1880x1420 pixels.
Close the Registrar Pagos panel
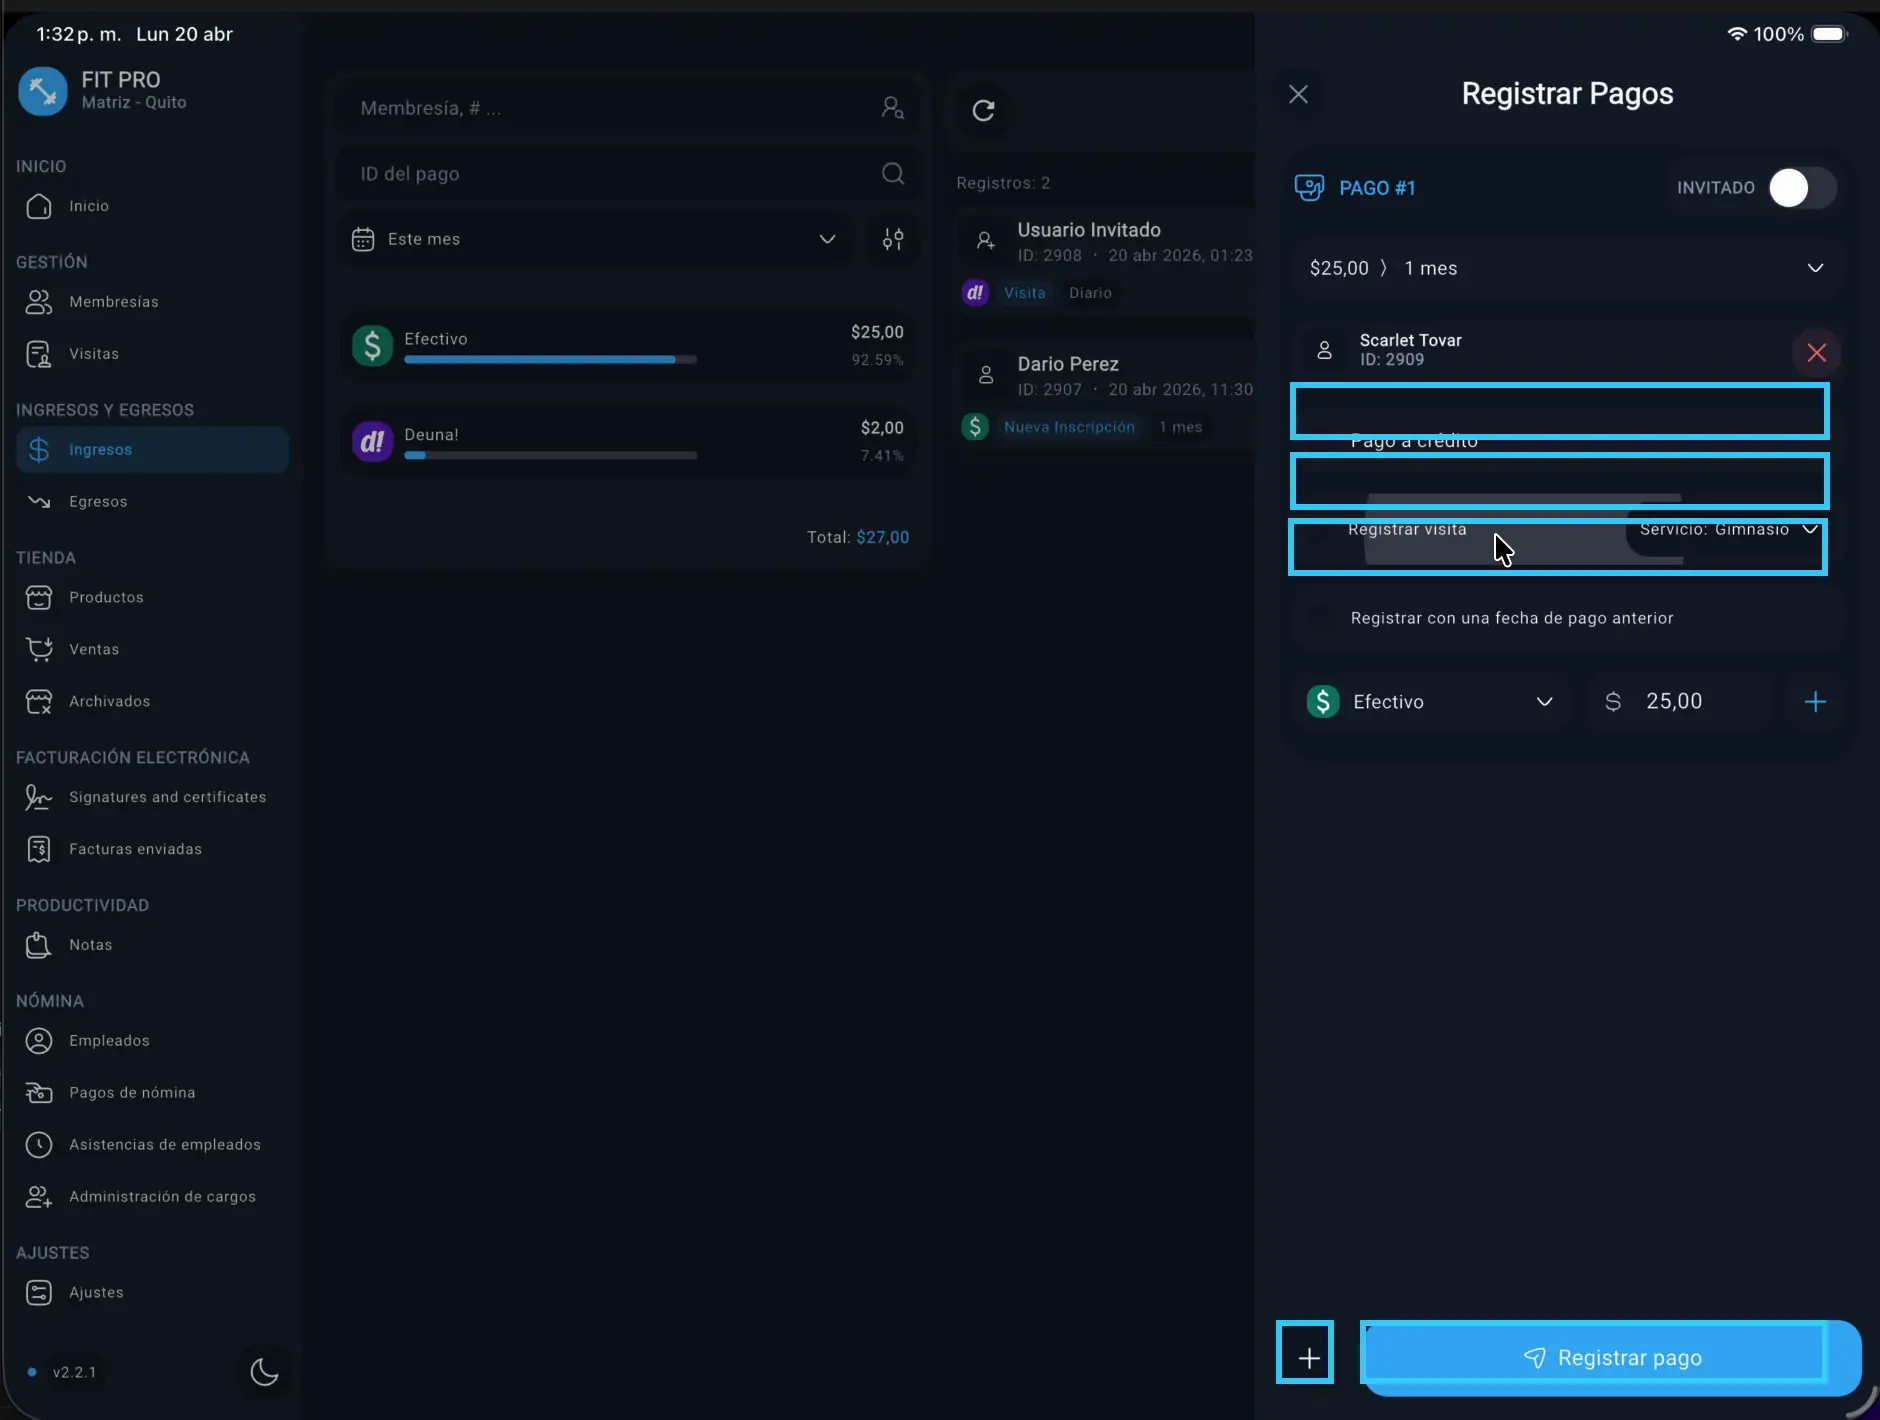coord(1298,94)
